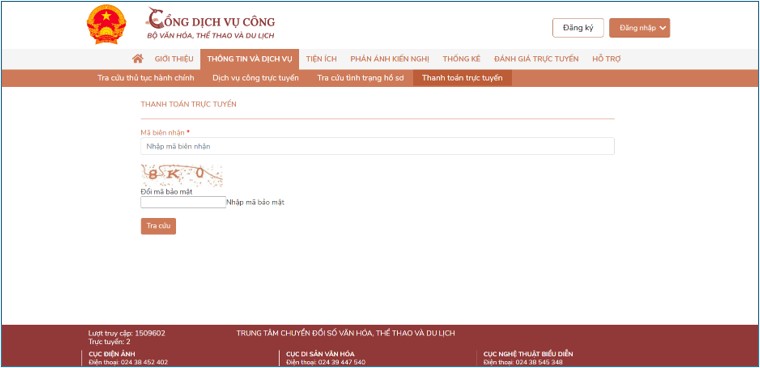Click the Đăng ký button

[578, 28]
